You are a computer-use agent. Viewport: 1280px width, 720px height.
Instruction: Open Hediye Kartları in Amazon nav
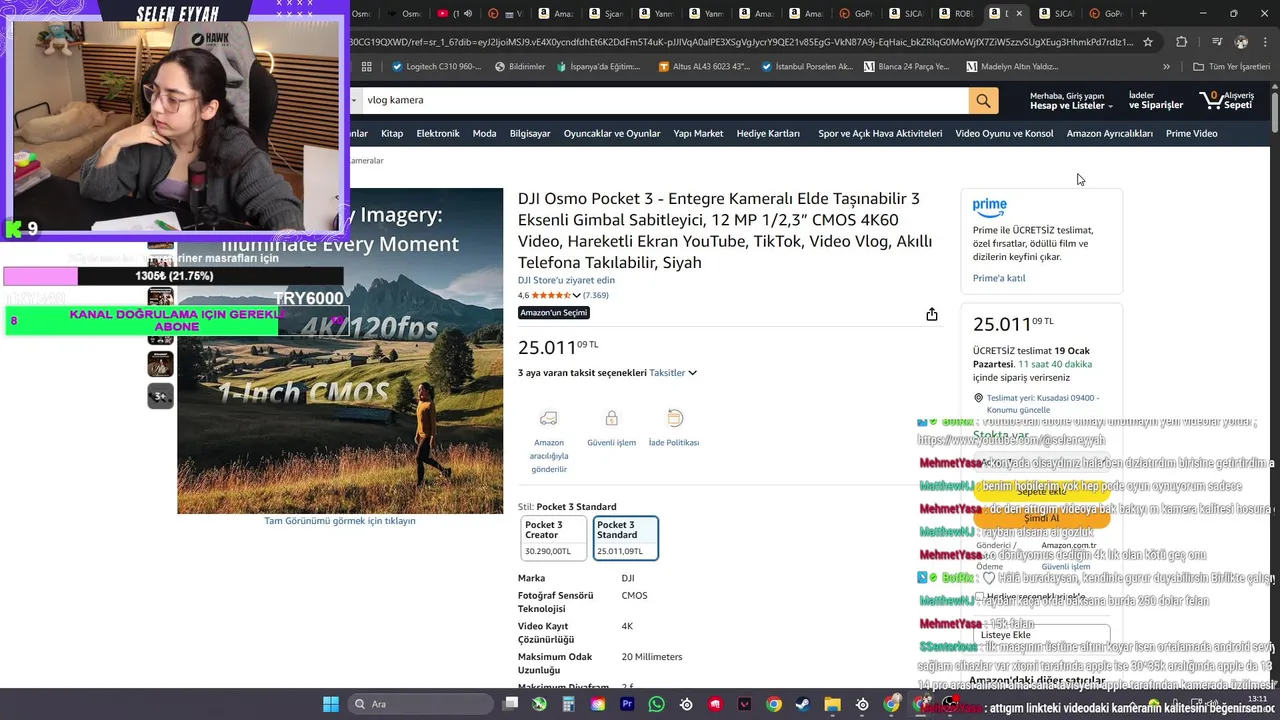[768, 134]
